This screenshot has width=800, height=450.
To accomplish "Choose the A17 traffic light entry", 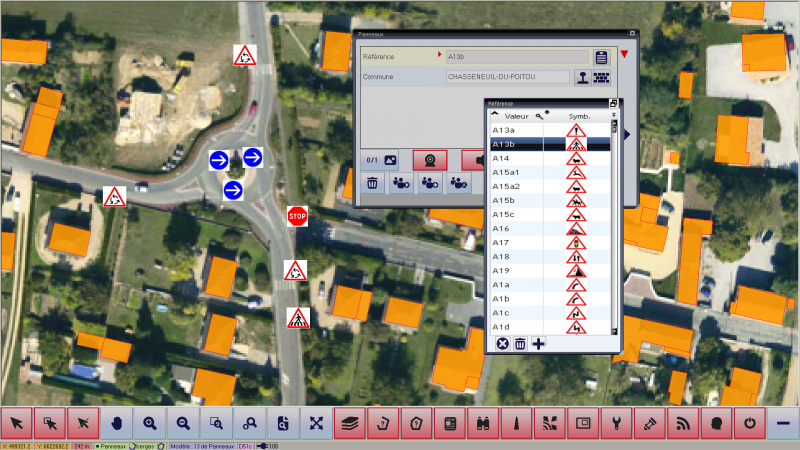I will 515,243.
